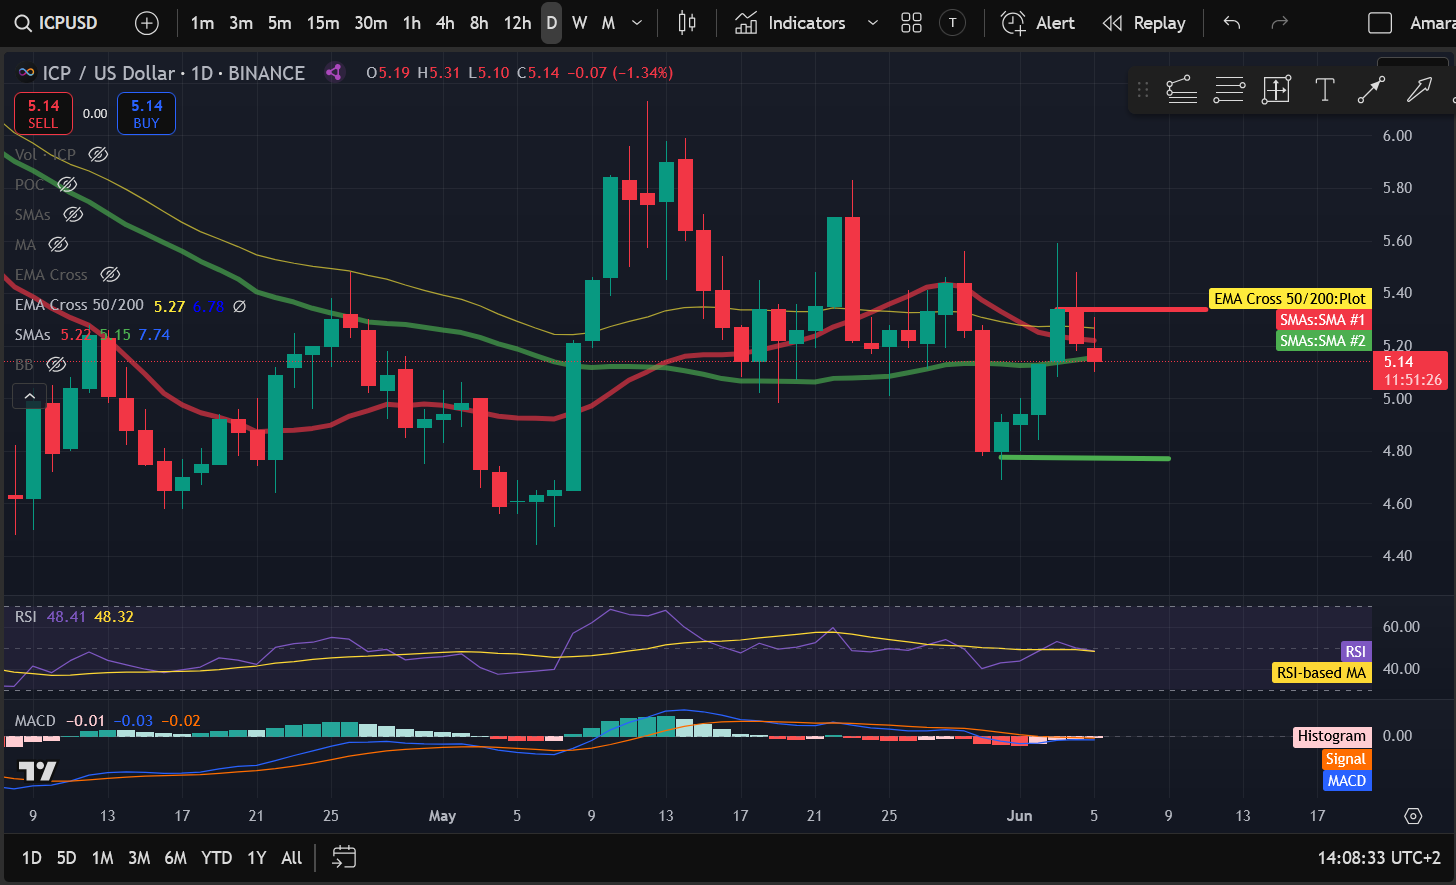The height and width of the screenshot is (885, 1456).
Task: Switch to the 4h timeframe
Action: [445, 23]
